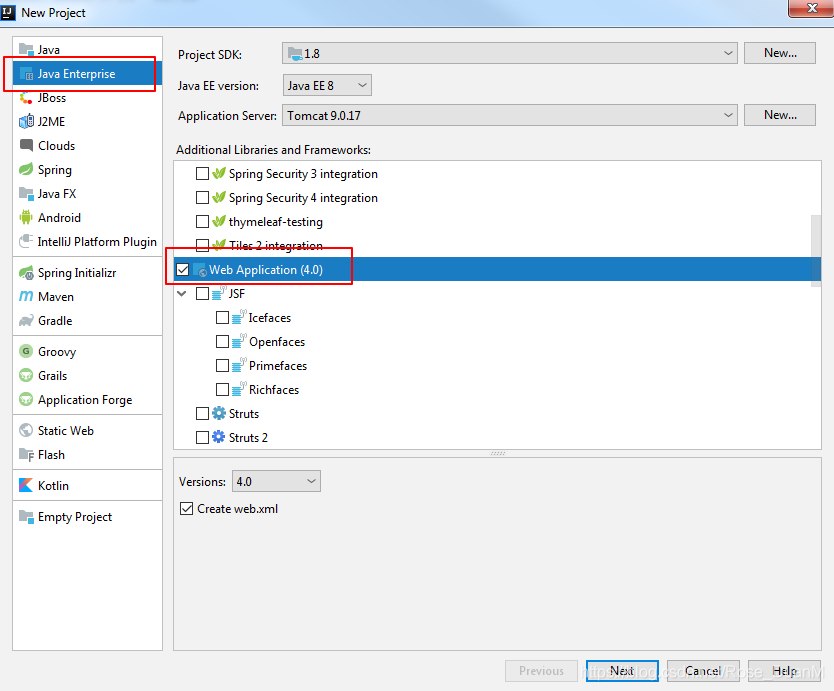The height and width of the screenshot is (691, 834).
Task: Select the 'Gradle' project type label
Action: click(x=55, y=321)
